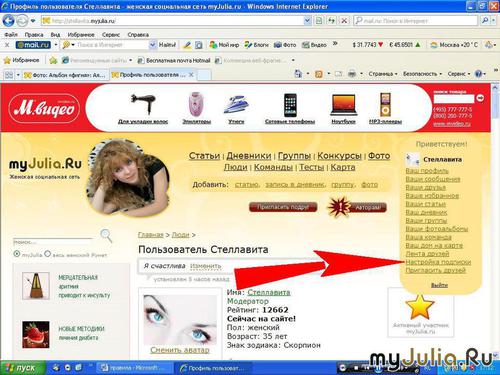
Task: Click the red arrow go button in М.видео search
Action: 480,98
